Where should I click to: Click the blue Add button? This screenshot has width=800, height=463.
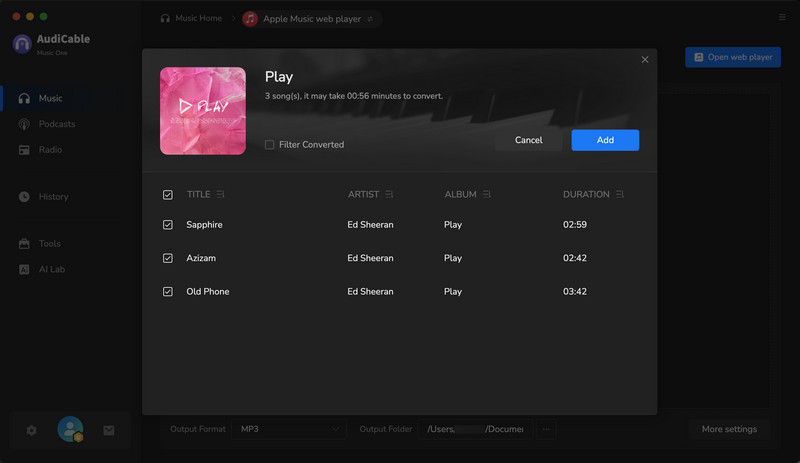[605, 140]
